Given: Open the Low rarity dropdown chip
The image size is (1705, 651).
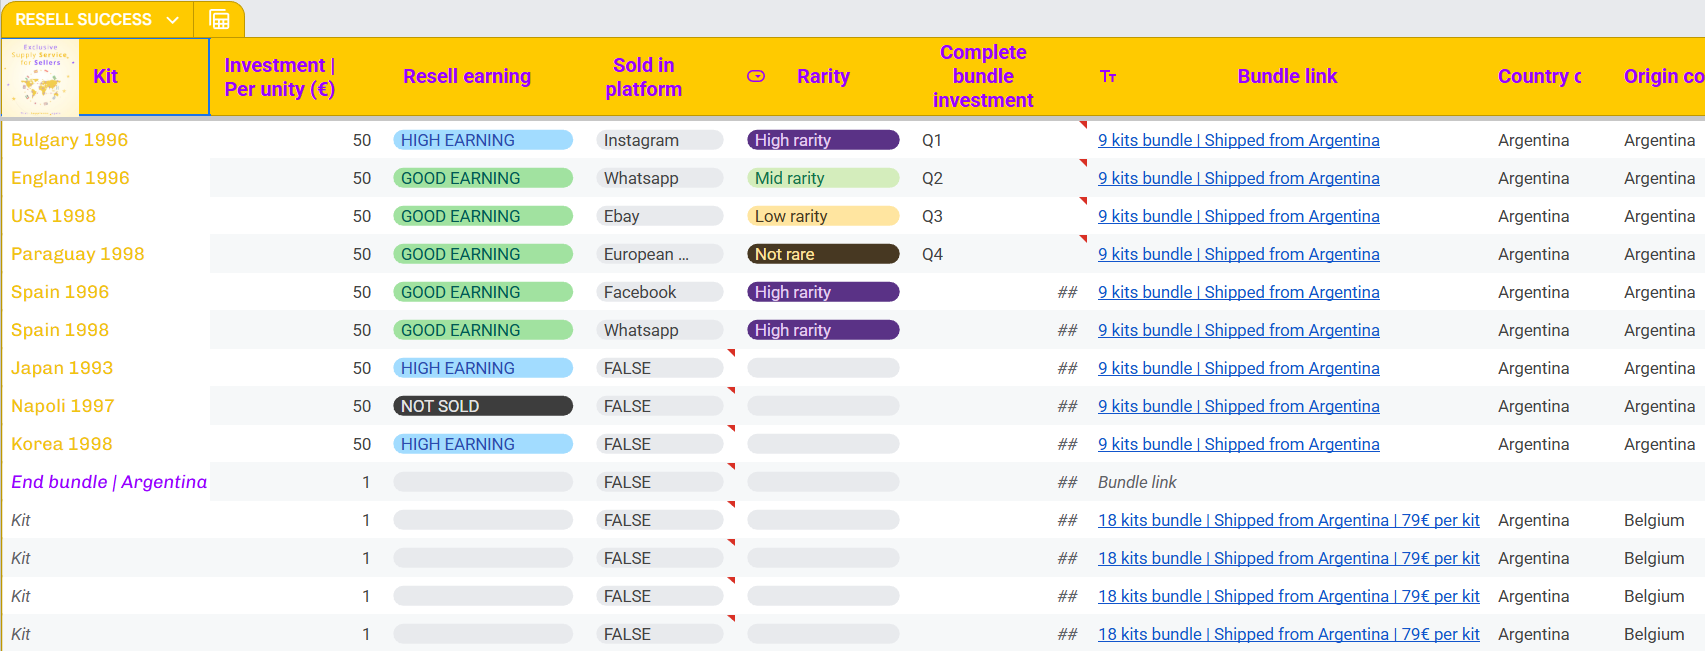Looking at the screenshot, I should tap(823, 216).
